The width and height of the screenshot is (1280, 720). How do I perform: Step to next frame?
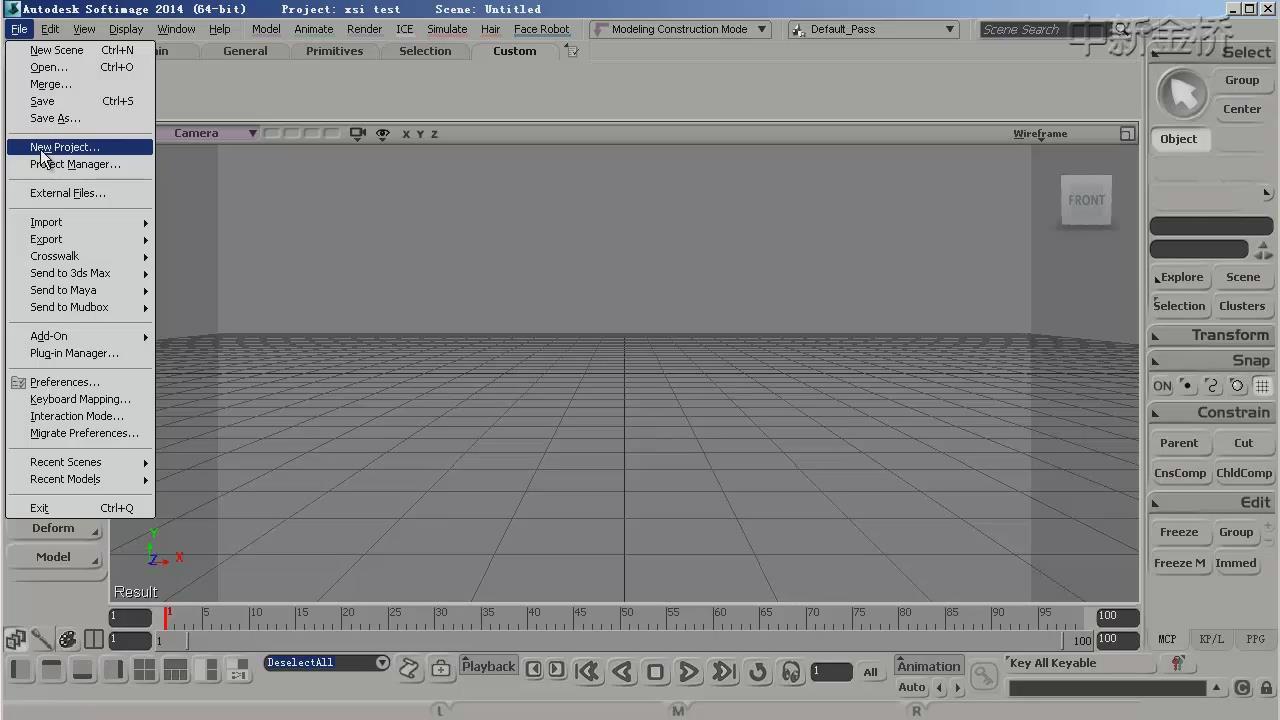click(556, 669)
